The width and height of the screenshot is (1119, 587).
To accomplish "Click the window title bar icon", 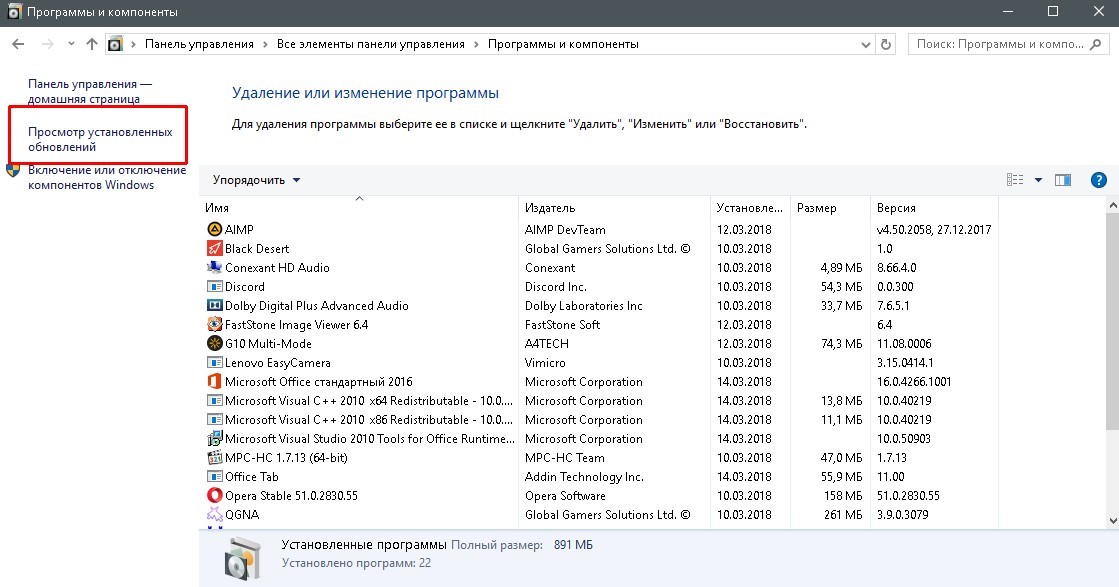I will 14,11.
